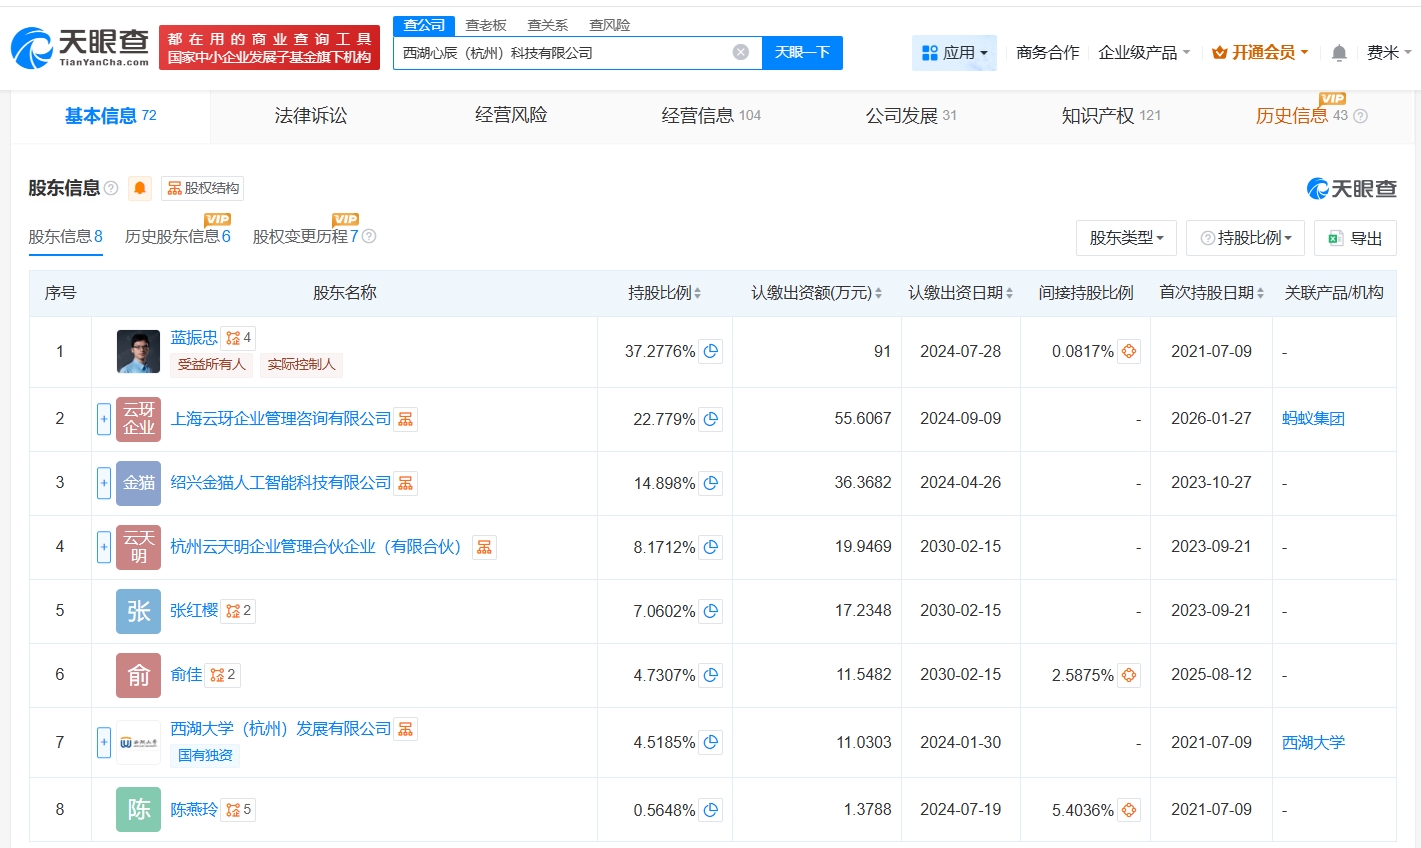This screenshot has width=1421, height=848.
Task: Click the company name search input field
Action: (x=560, y=53)
